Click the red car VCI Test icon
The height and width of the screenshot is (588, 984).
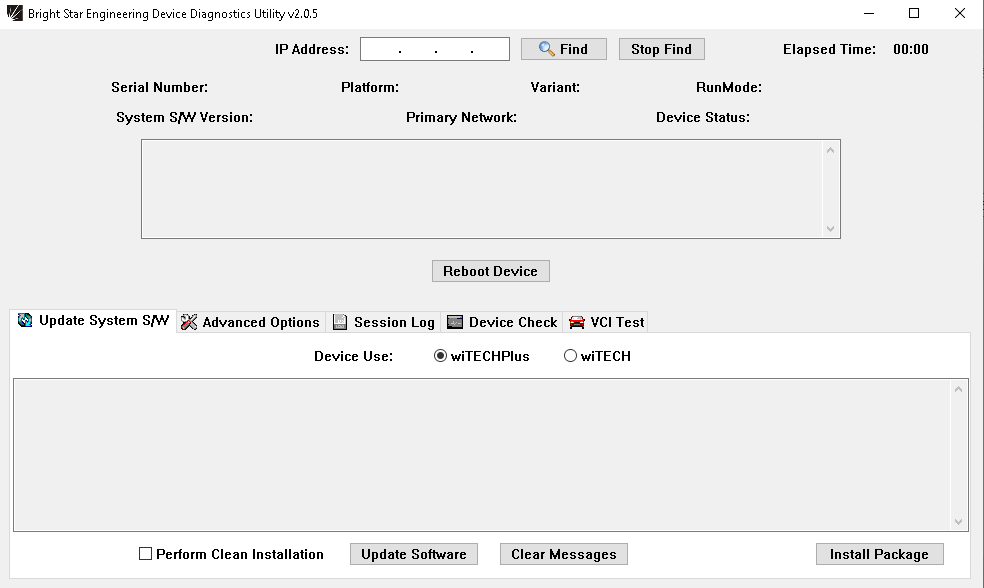click(x=577, y=322)
